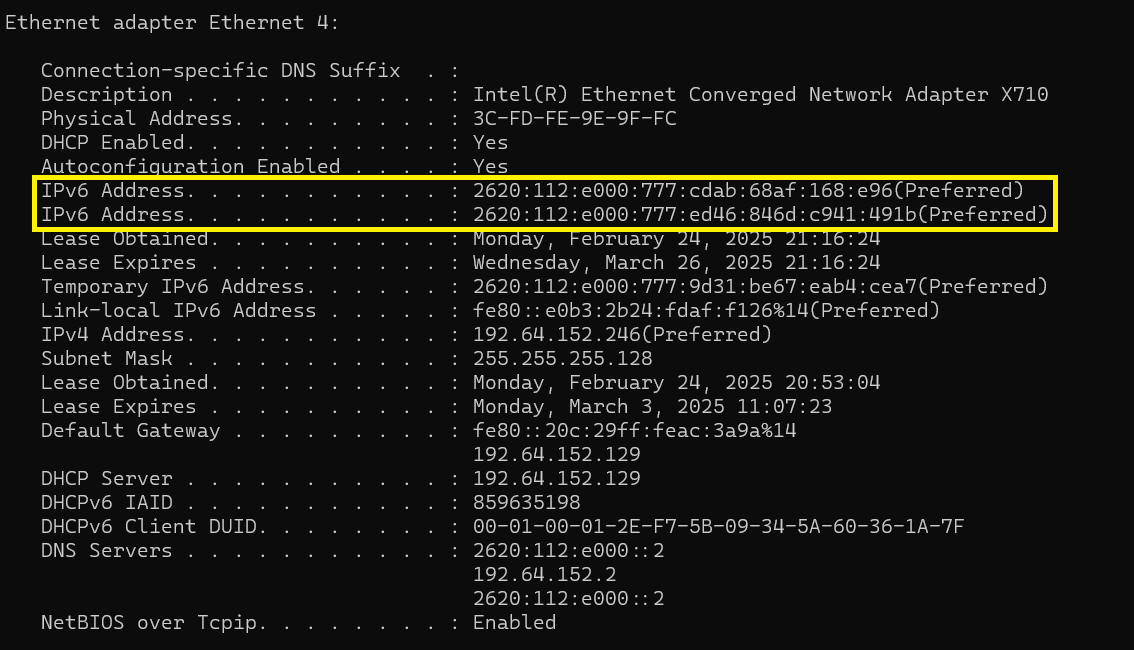Click the lease obtained time 20:53:04

676,383
